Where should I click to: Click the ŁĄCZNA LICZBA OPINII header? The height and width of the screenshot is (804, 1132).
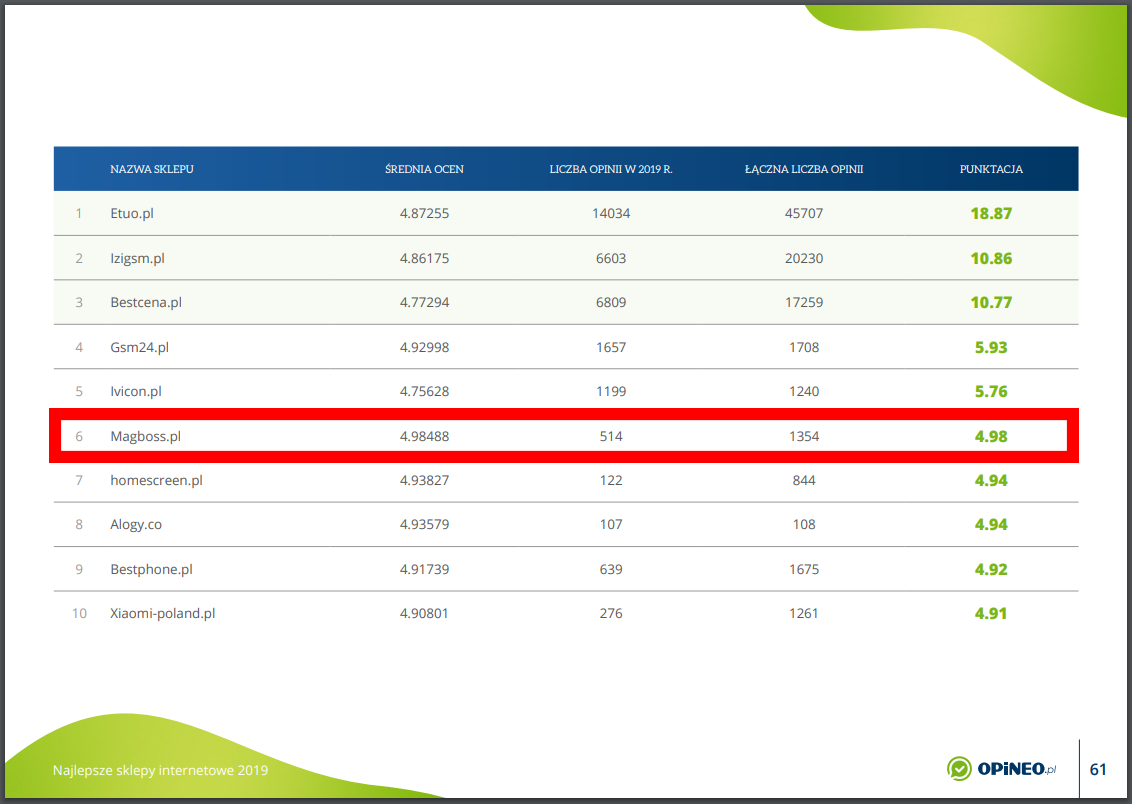804,169
